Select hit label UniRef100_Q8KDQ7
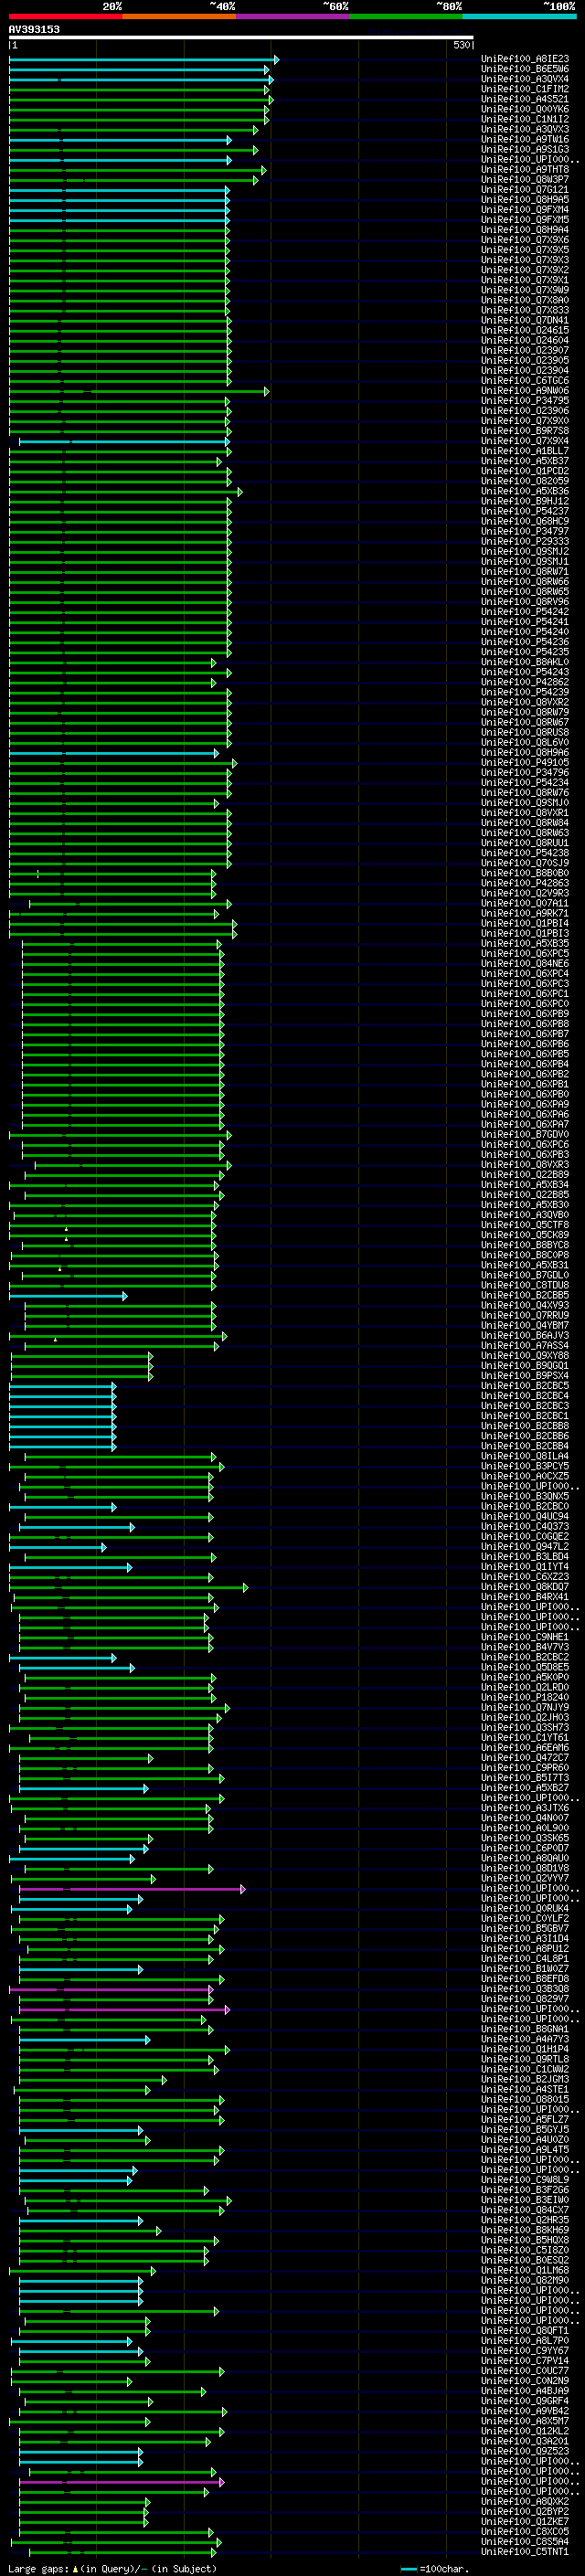 point(525,1587)
